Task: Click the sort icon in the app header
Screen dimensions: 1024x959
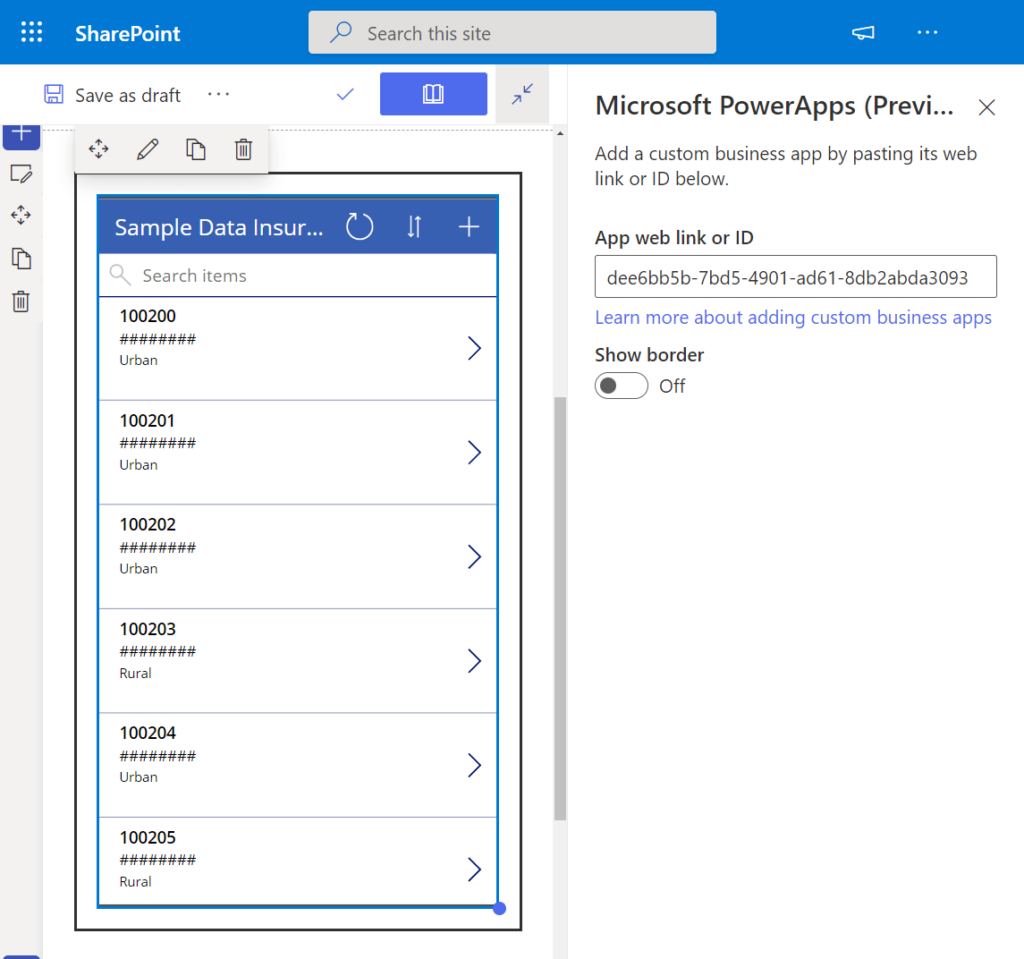Action: [414, 227]
